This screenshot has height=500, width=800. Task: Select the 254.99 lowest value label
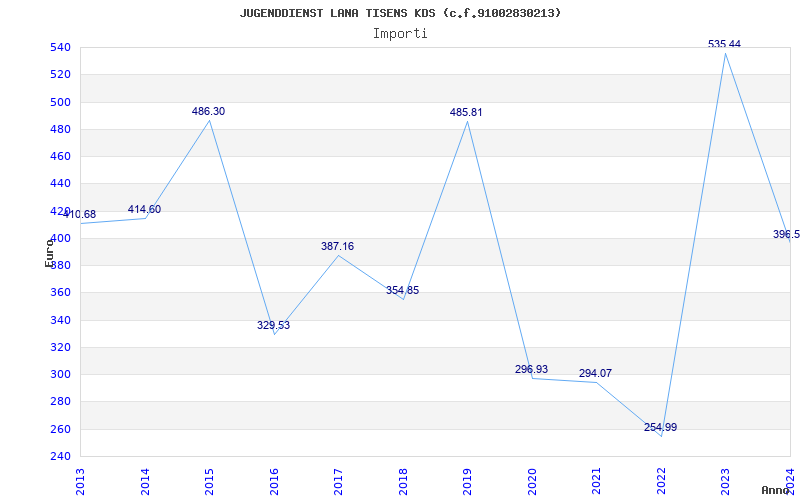coord(660,427)
